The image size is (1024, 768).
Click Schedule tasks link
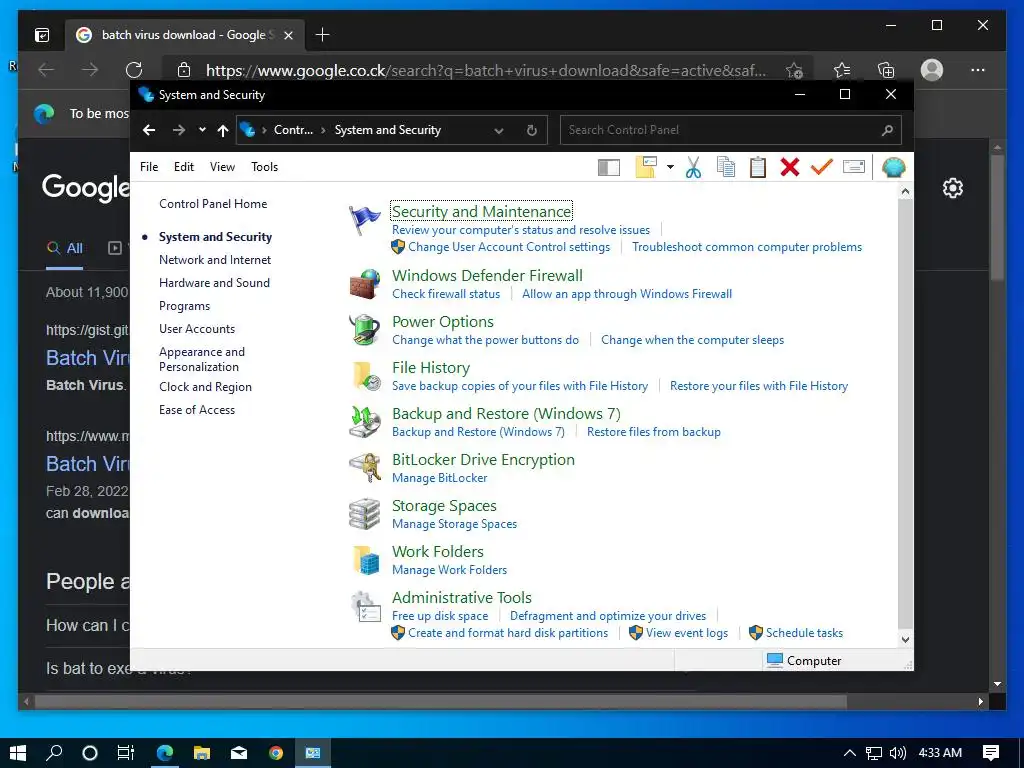[804, 633]
